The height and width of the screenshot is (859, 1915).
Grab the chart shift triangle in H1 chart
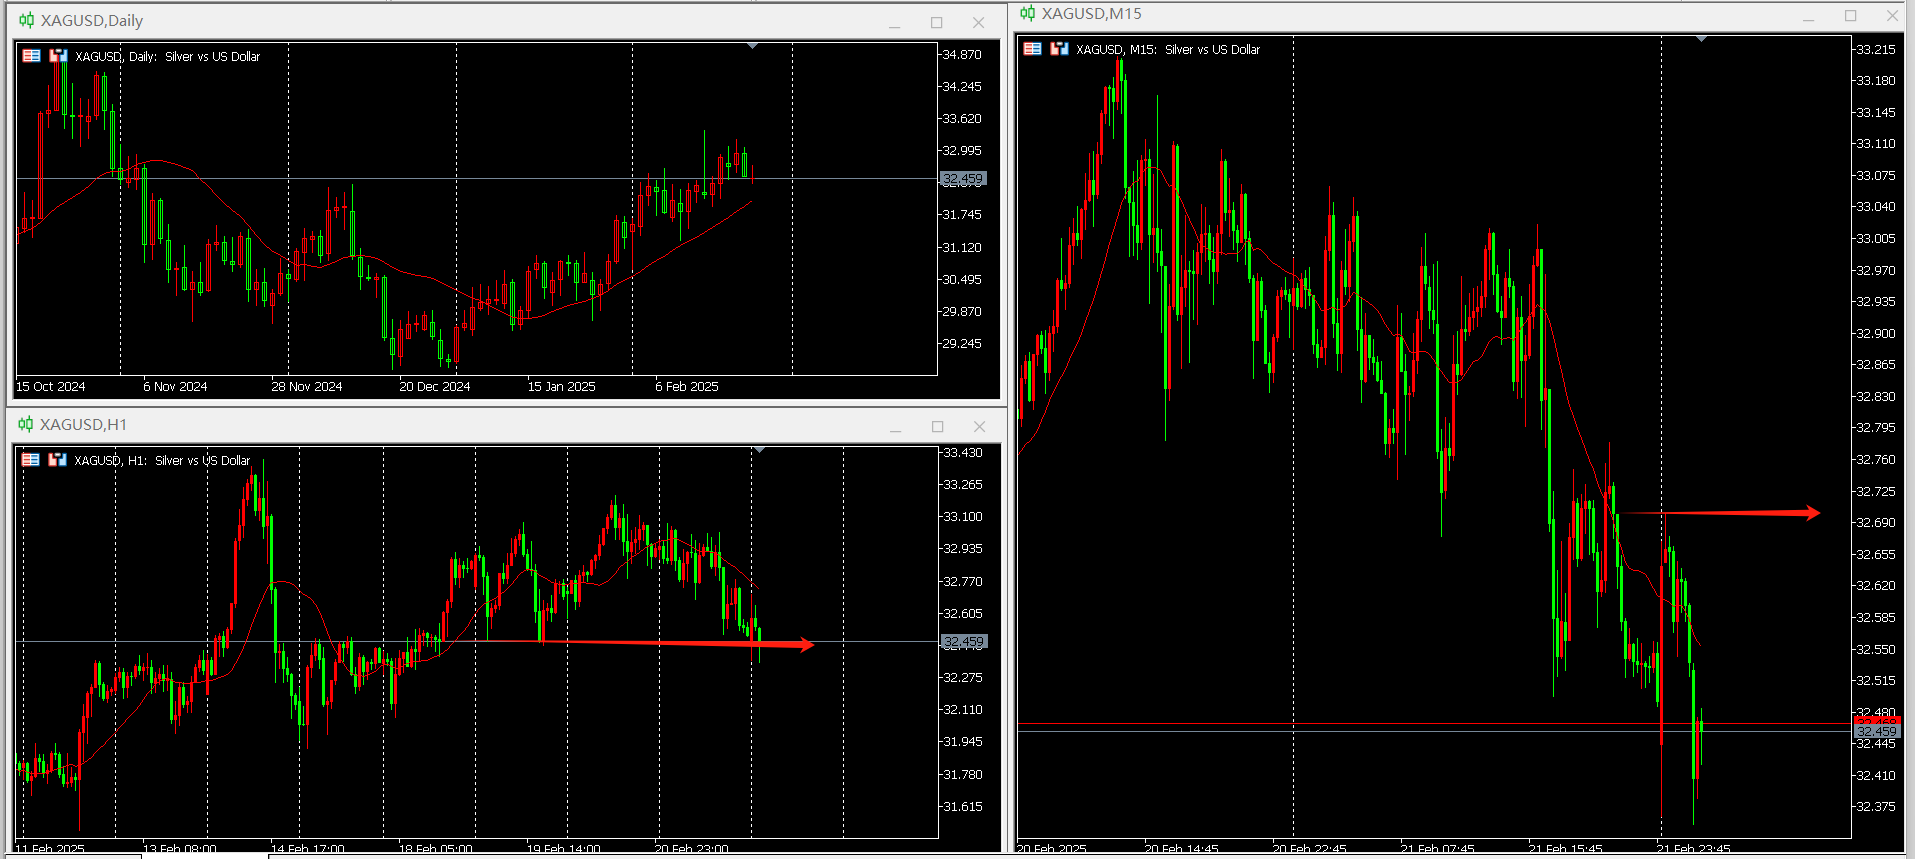click(760, 450)
